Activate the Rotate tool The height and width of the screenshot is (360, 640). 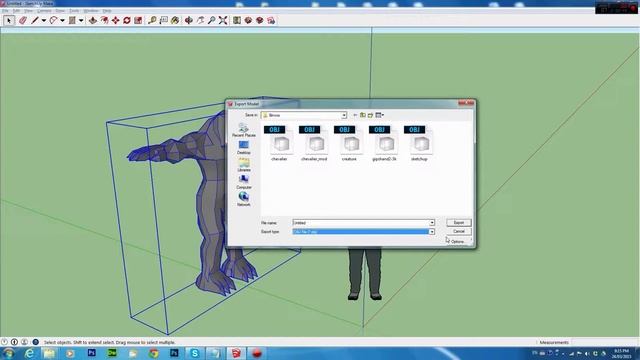pyautogui.click(x=127, y=20)
